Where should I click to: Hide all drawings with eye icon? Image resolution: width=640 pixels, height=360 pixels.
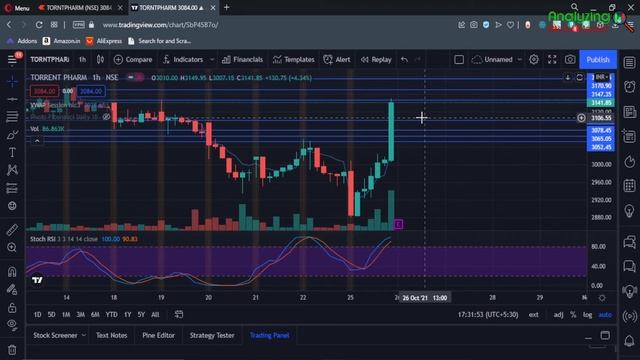coord(12,325)
